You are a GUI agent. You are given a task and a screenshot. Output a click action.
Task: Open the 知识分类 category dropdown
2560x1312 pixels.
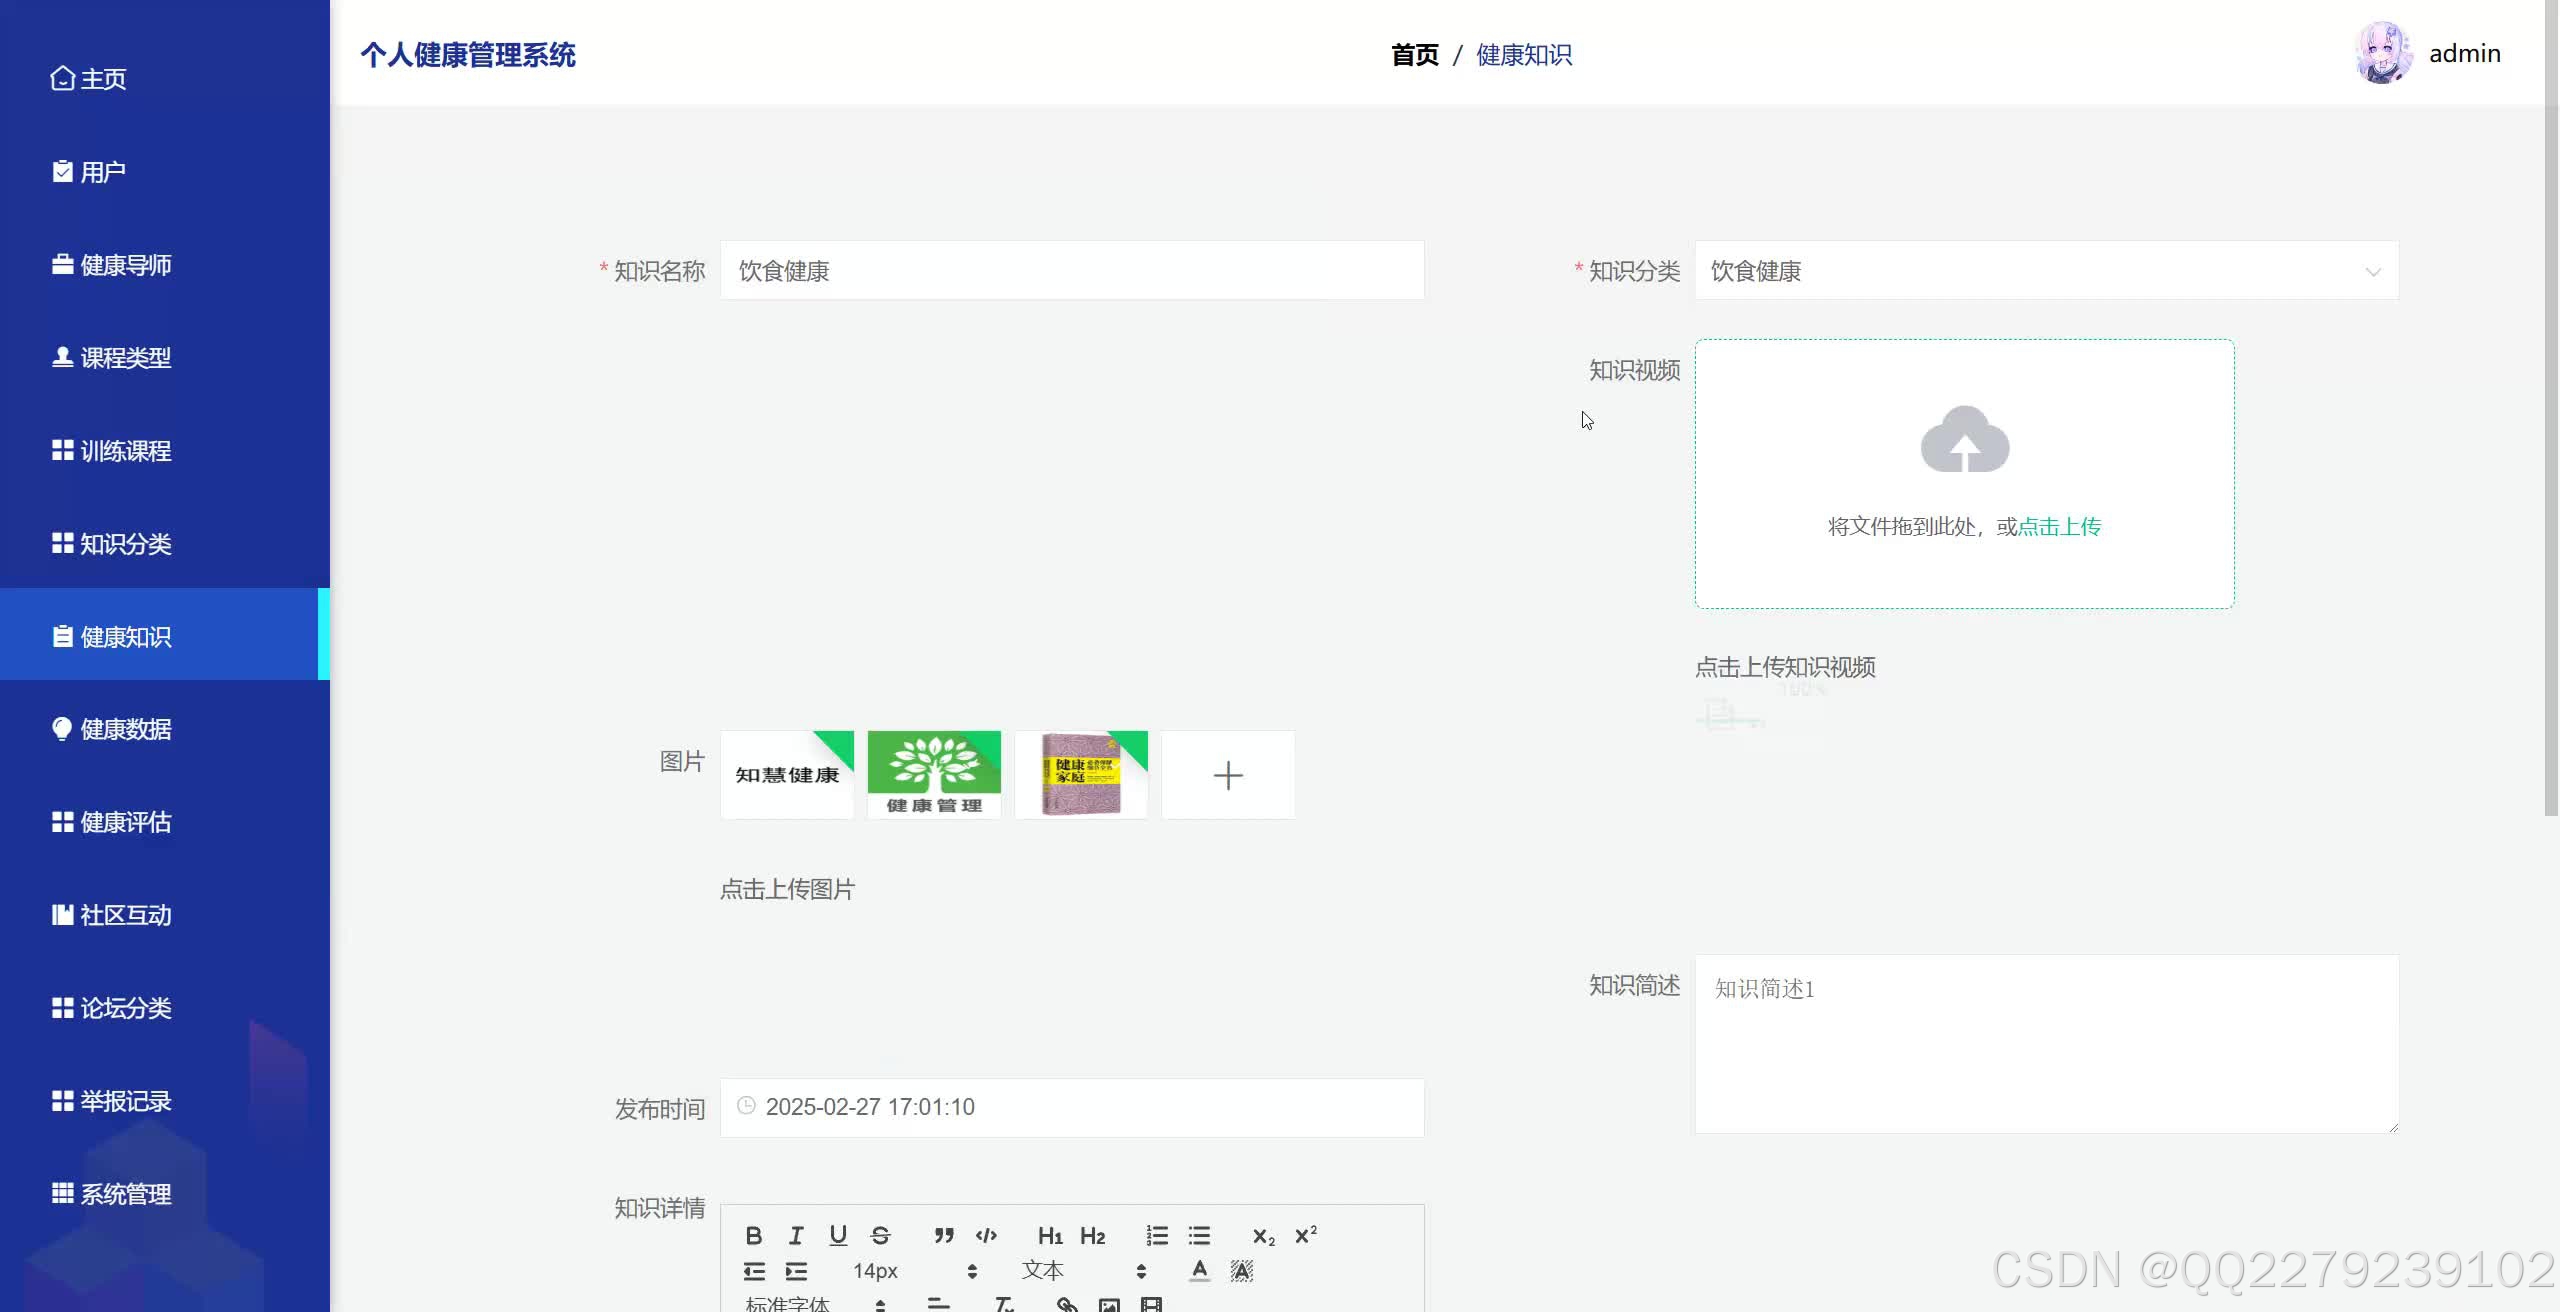coord(2046,271)
